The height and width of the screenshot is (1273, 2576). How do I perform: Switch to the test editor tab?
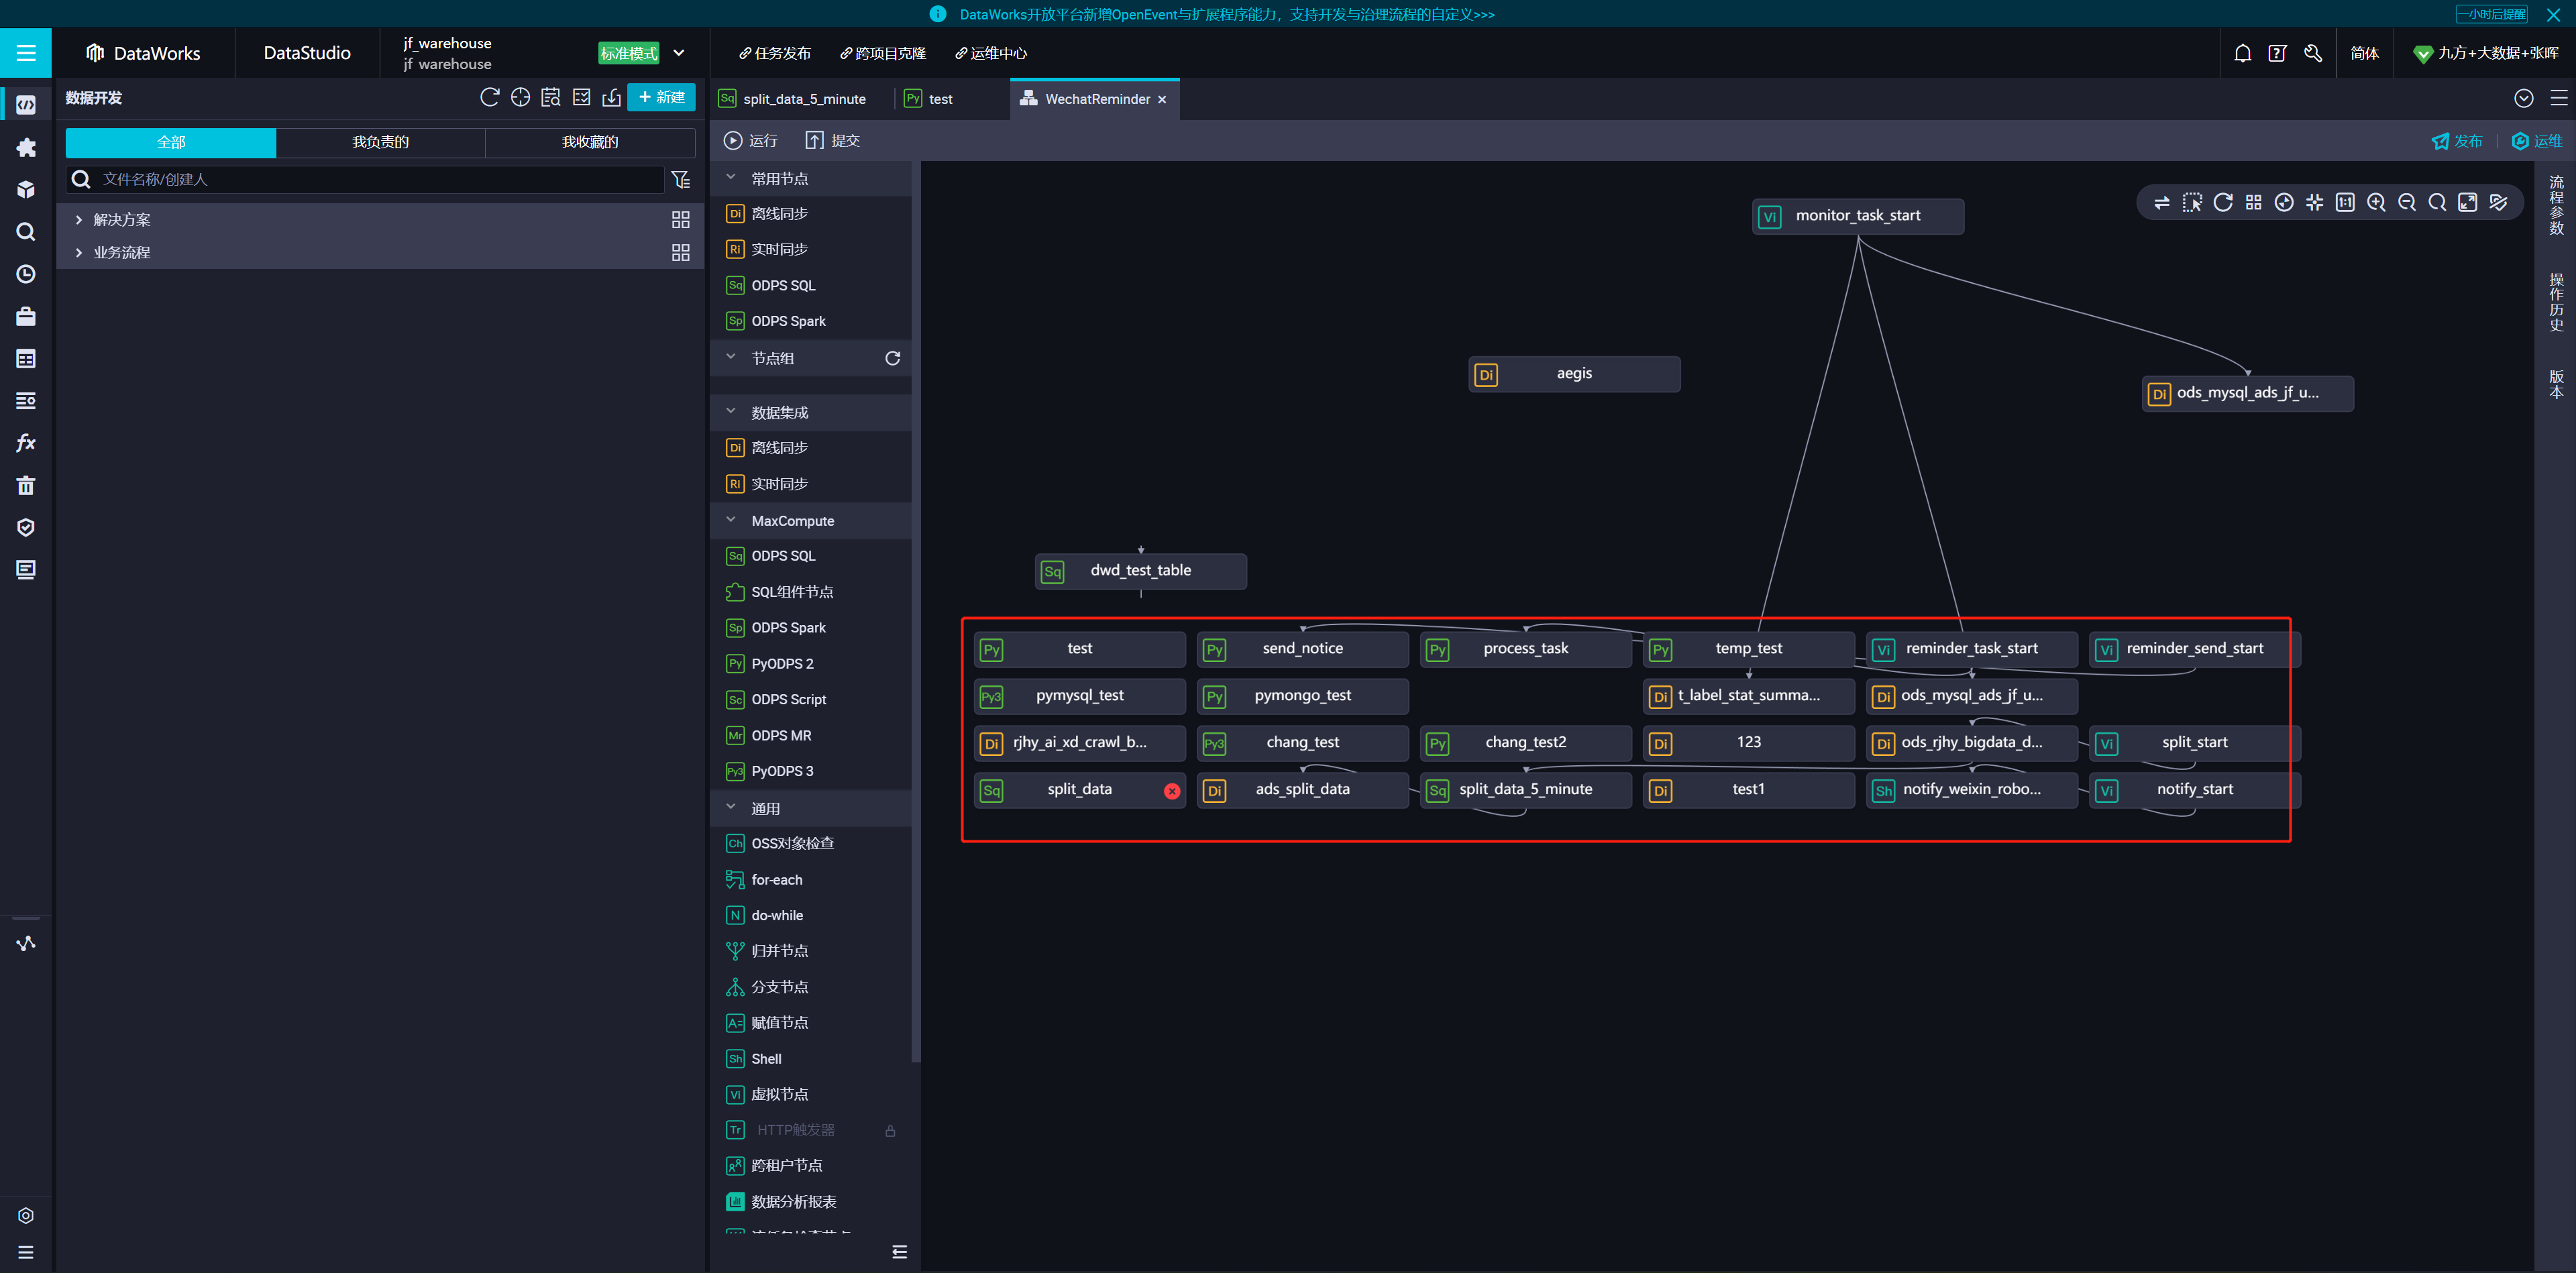point(941,99)
